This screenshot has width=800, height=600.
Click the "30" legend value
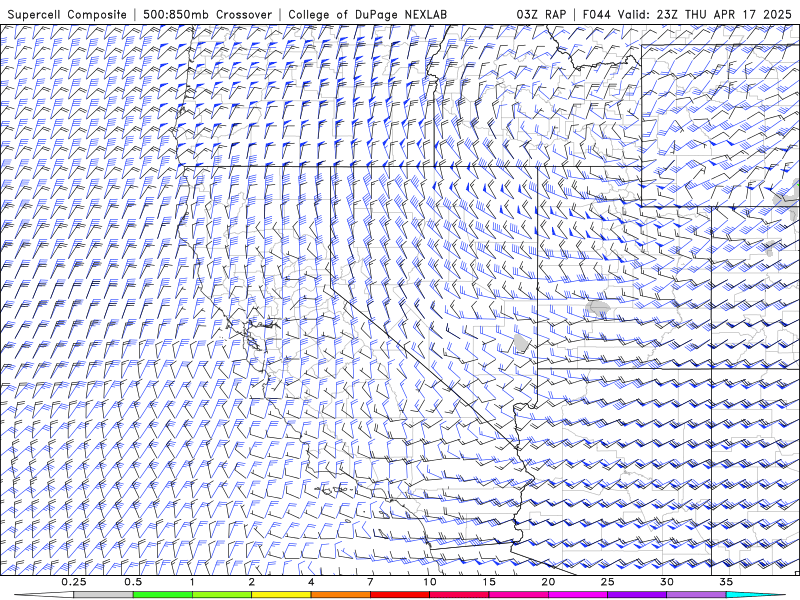click(x=666, y=582)
